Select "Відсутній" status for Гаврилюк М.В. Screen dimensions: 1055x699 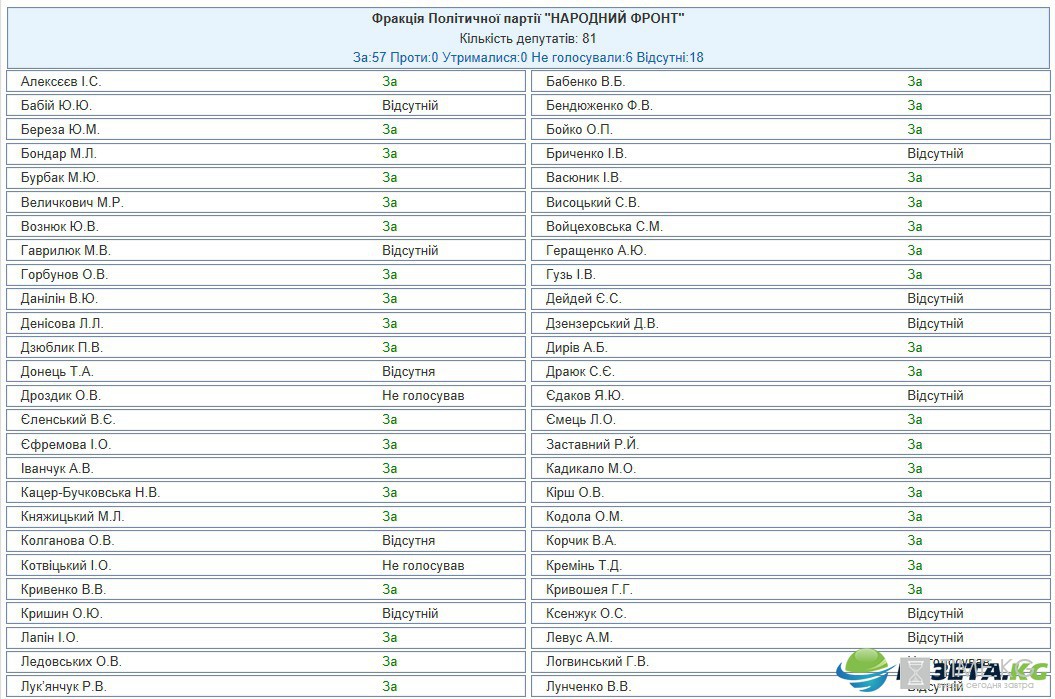click(x=410, y=251)
